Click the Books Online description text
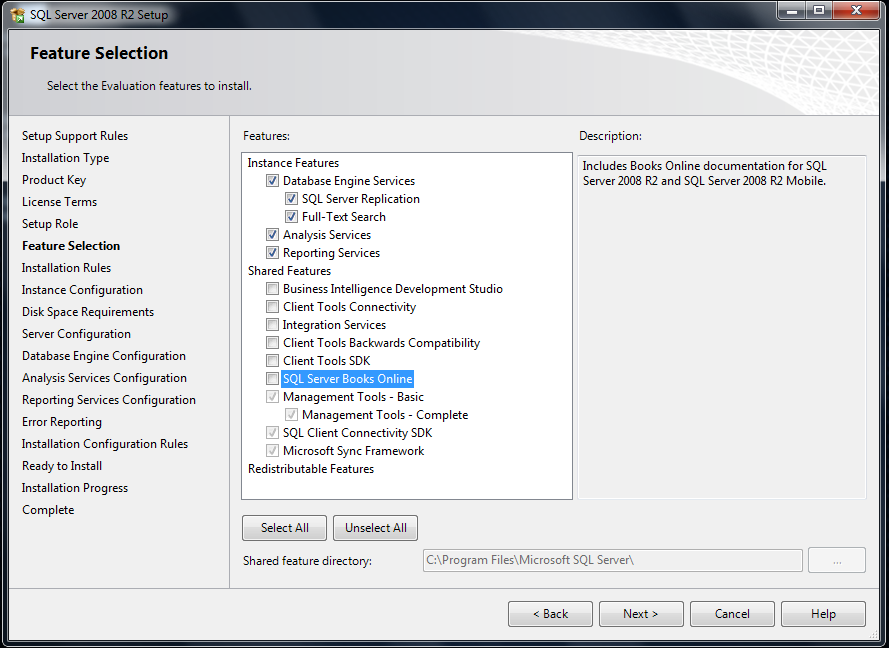Image resolution: width=889 pixels, height=648 pixels. point(704,173)
